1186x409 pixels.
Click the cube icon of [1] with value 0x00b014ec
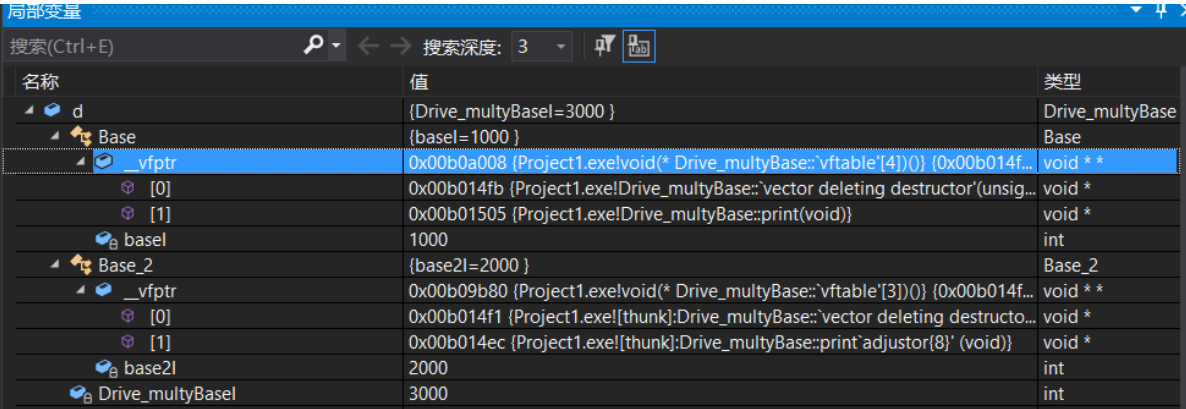[x=128, y=342]
